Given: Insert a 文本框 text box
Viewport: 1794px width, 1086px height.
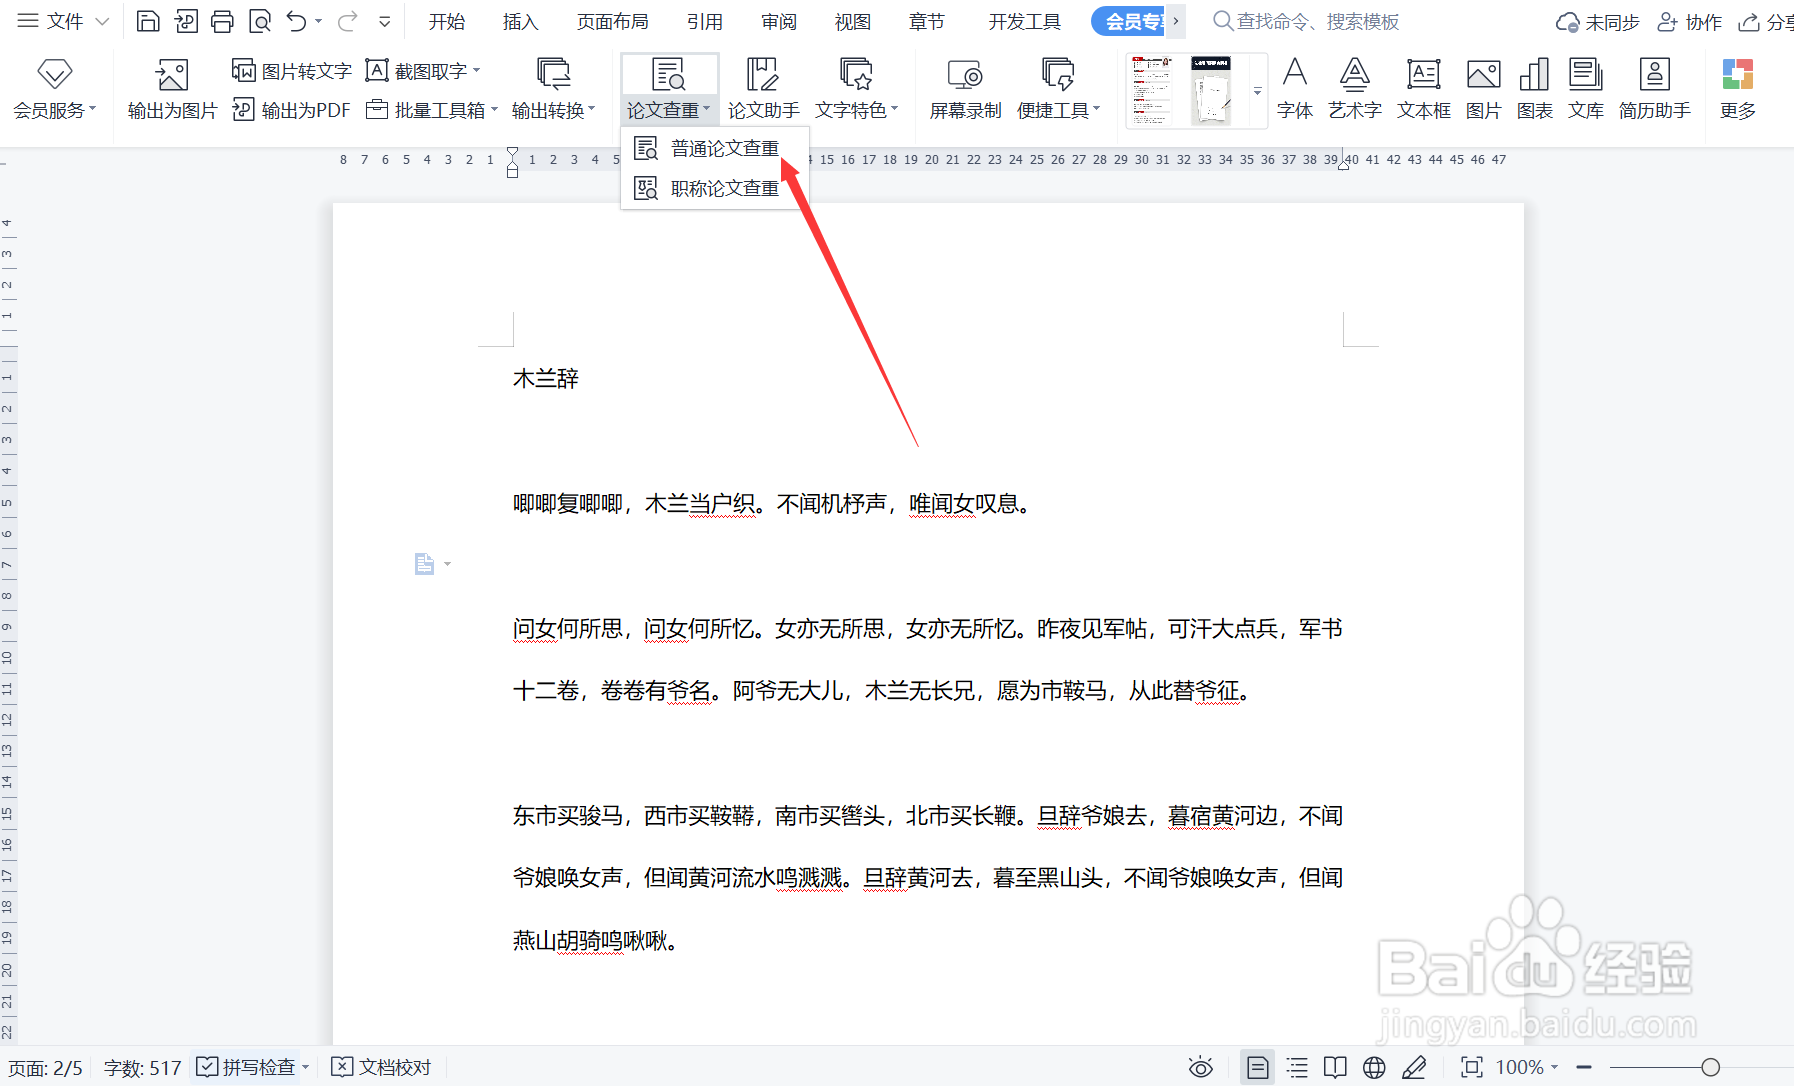Looking at the screenshot, I should click(1423, 88).
